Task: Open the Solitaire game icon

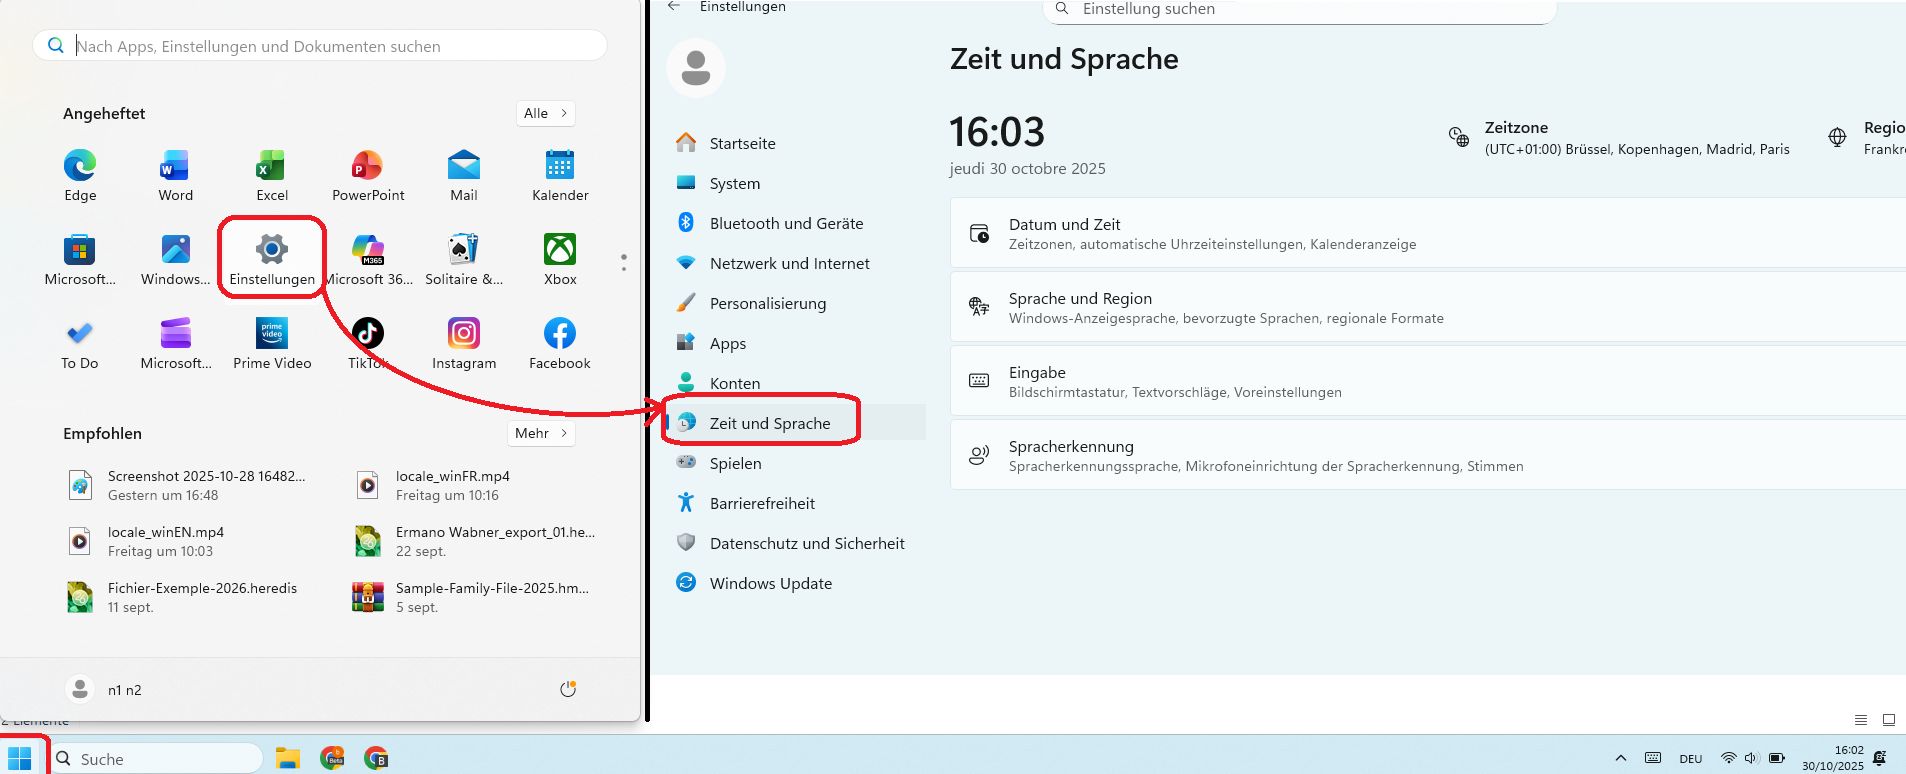Action: tap(464, 258)
